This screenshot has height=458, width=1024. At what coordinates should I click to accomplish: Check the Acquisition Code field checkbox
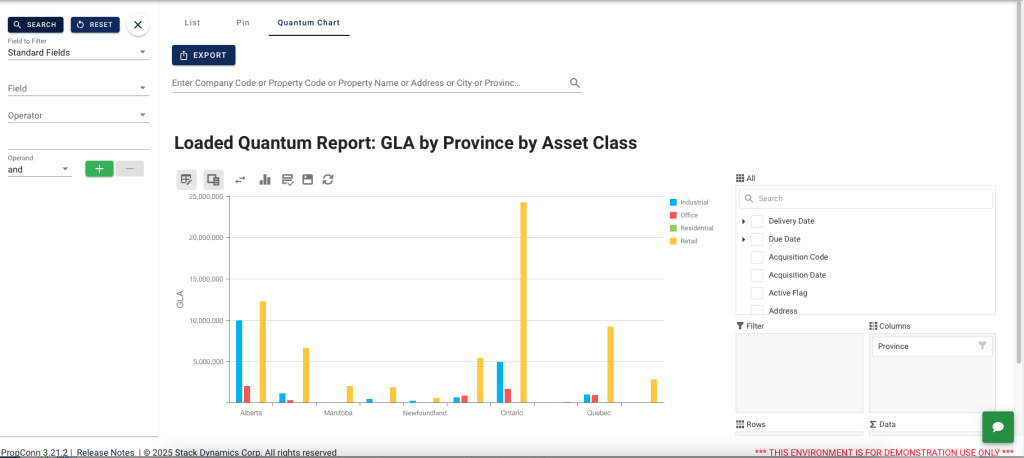pos(757,257)
